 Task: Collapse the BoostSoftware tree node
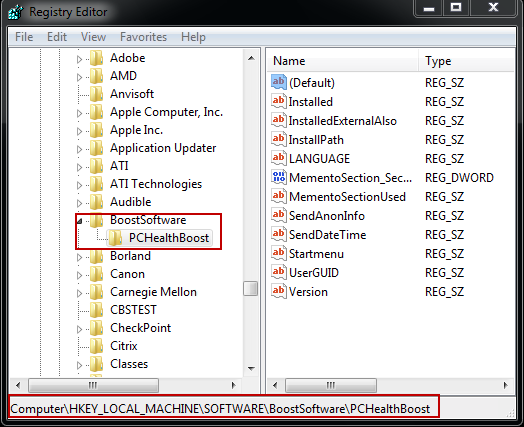80,221
